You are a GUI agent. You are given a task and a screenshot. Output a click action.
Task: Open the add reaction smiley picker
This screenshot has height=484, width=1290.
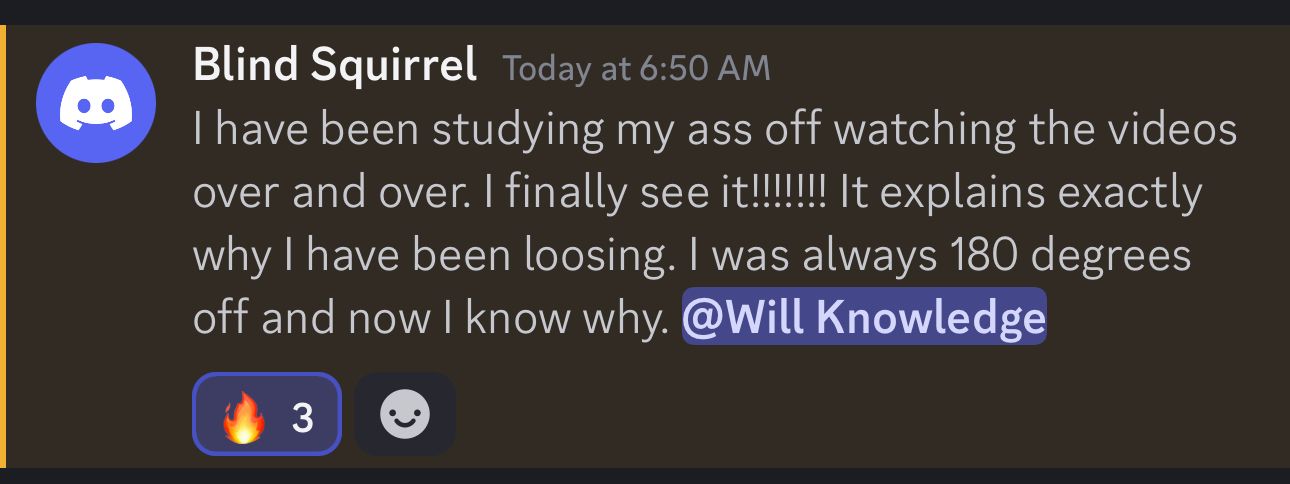405,414
